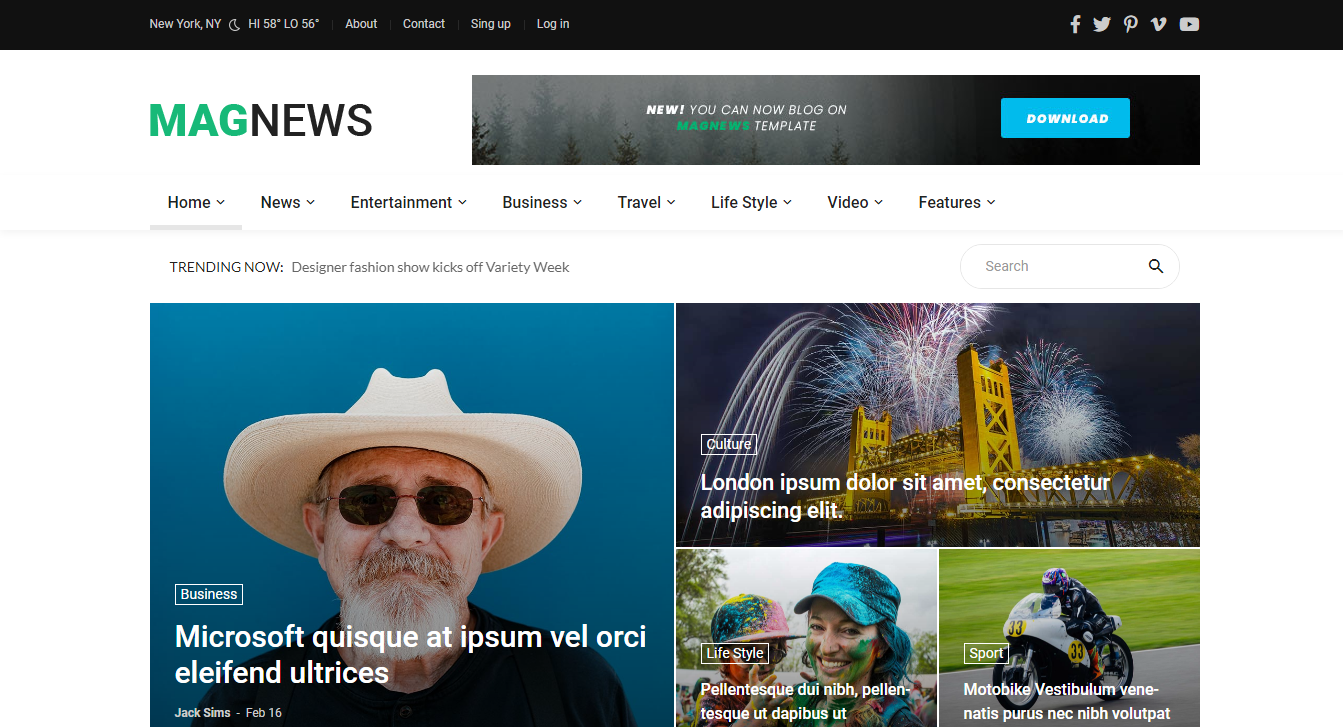Screen dimensions: 1343x727
Task: Open the Contact link
Action: (x=424, y=24)
